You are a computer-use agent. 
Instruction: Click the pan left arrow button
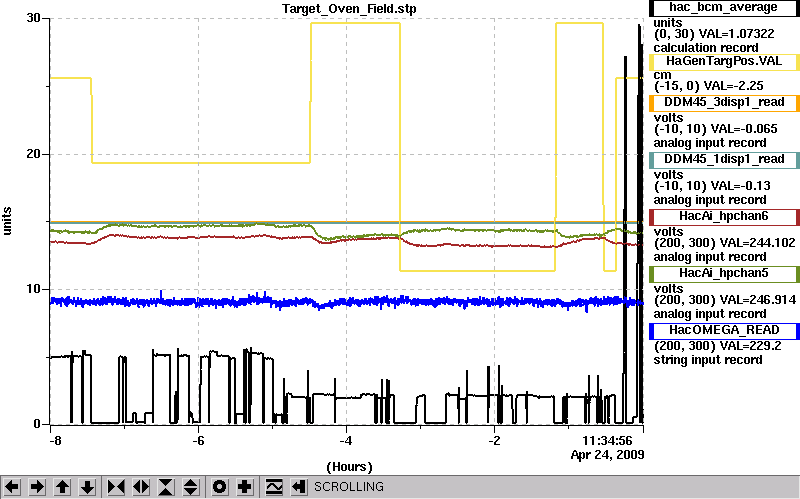(x=12, y=487)
